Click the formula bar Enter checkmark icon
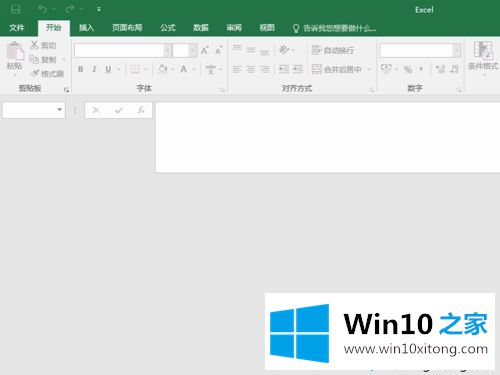500x375 pixels. pyautogui.click(x=119, y=110)
